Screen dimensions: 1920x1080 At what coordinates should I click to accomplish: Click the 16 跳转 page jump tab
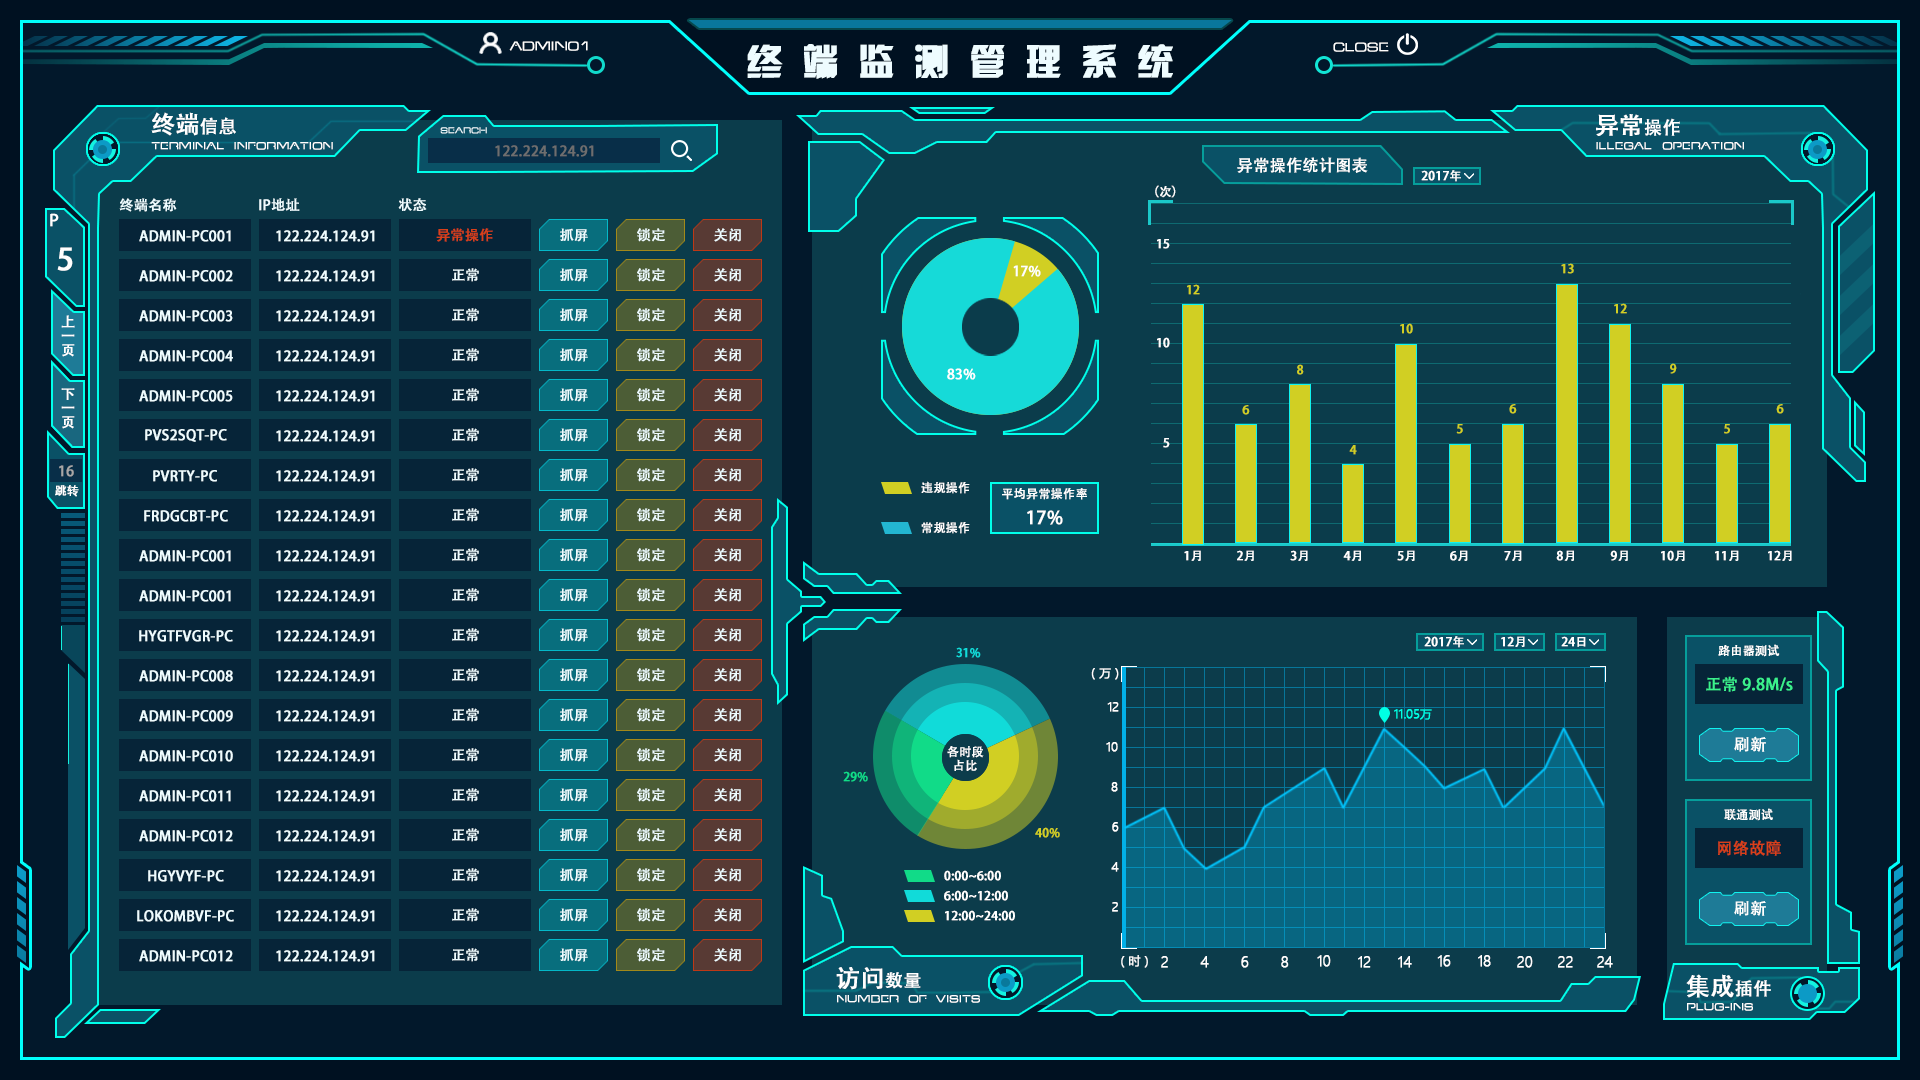pyautogui.click(x=67, y=480)
